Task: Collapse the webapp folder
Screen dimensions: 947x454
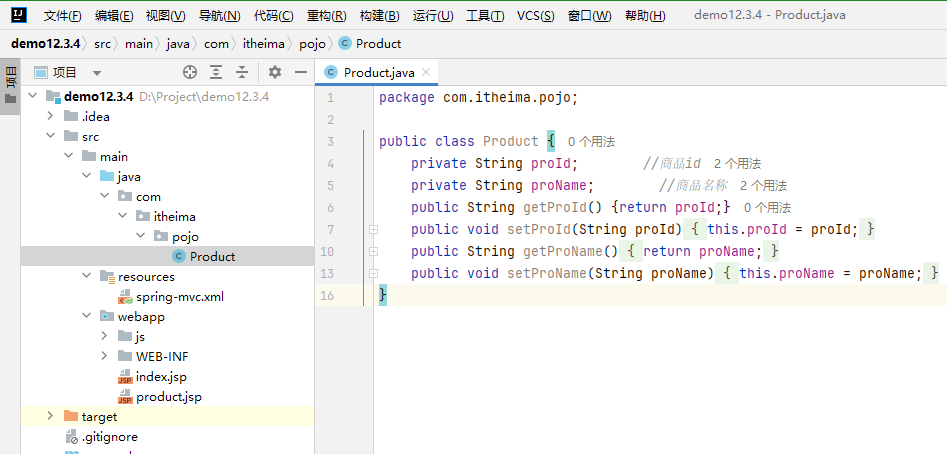Action: pyautogui.click(x=87, y=316)
